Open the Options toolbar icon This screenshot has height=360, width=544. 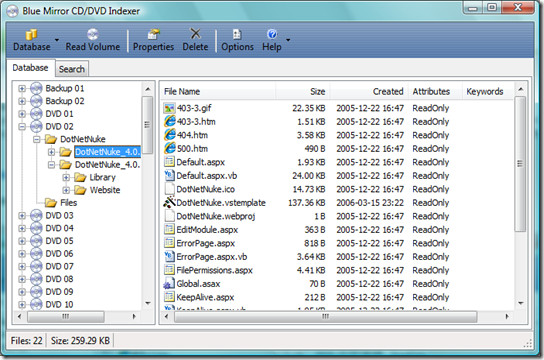tap(237, 34)
